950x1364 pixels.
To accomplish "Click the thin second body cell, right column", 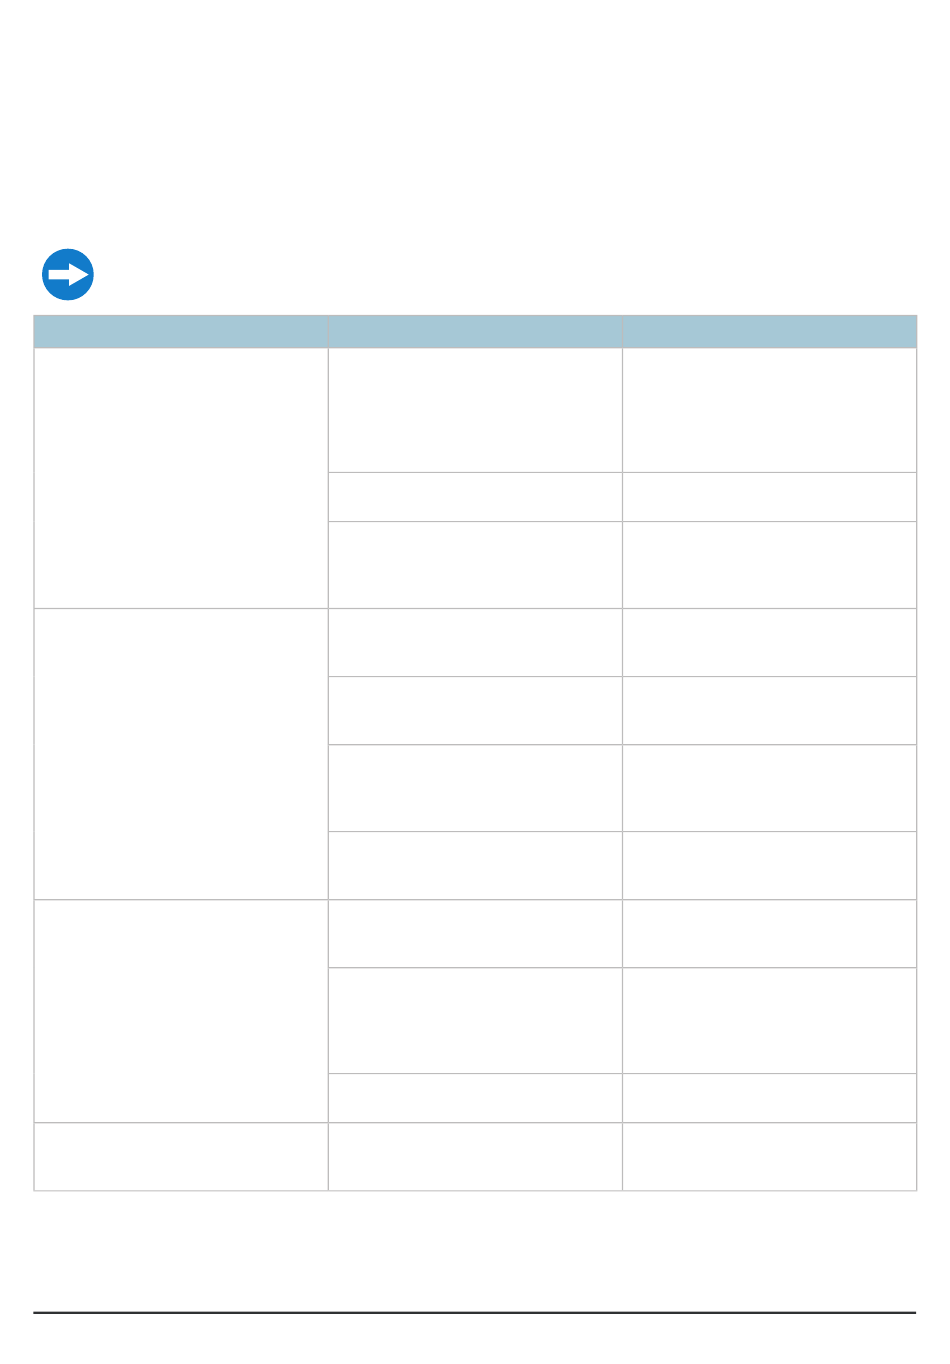I will click(769, 497).
